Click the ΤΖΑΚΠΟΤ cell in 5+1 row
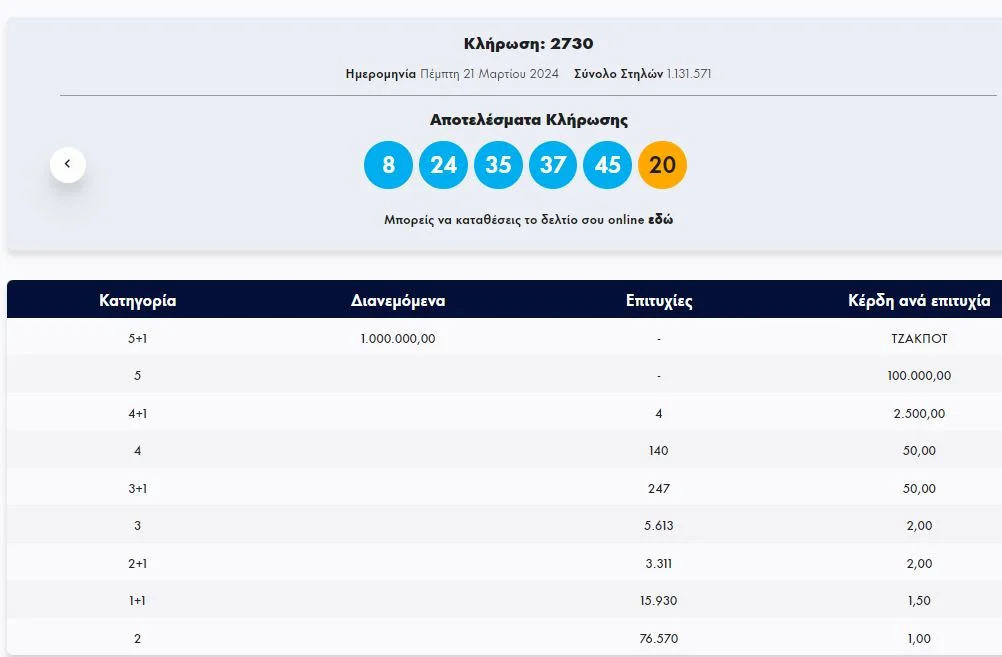The width and height of the screenshot is (1002, 657). (x=918, y=339)
